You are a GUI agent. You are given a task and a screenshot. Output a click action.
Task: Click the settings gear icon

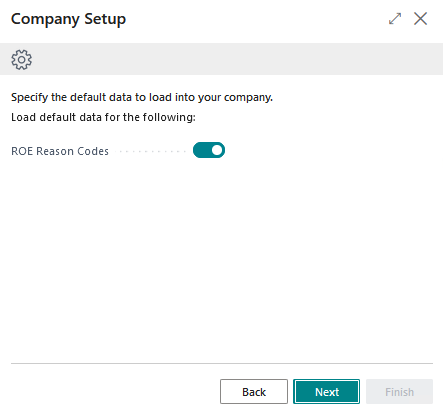click(22, 60)
